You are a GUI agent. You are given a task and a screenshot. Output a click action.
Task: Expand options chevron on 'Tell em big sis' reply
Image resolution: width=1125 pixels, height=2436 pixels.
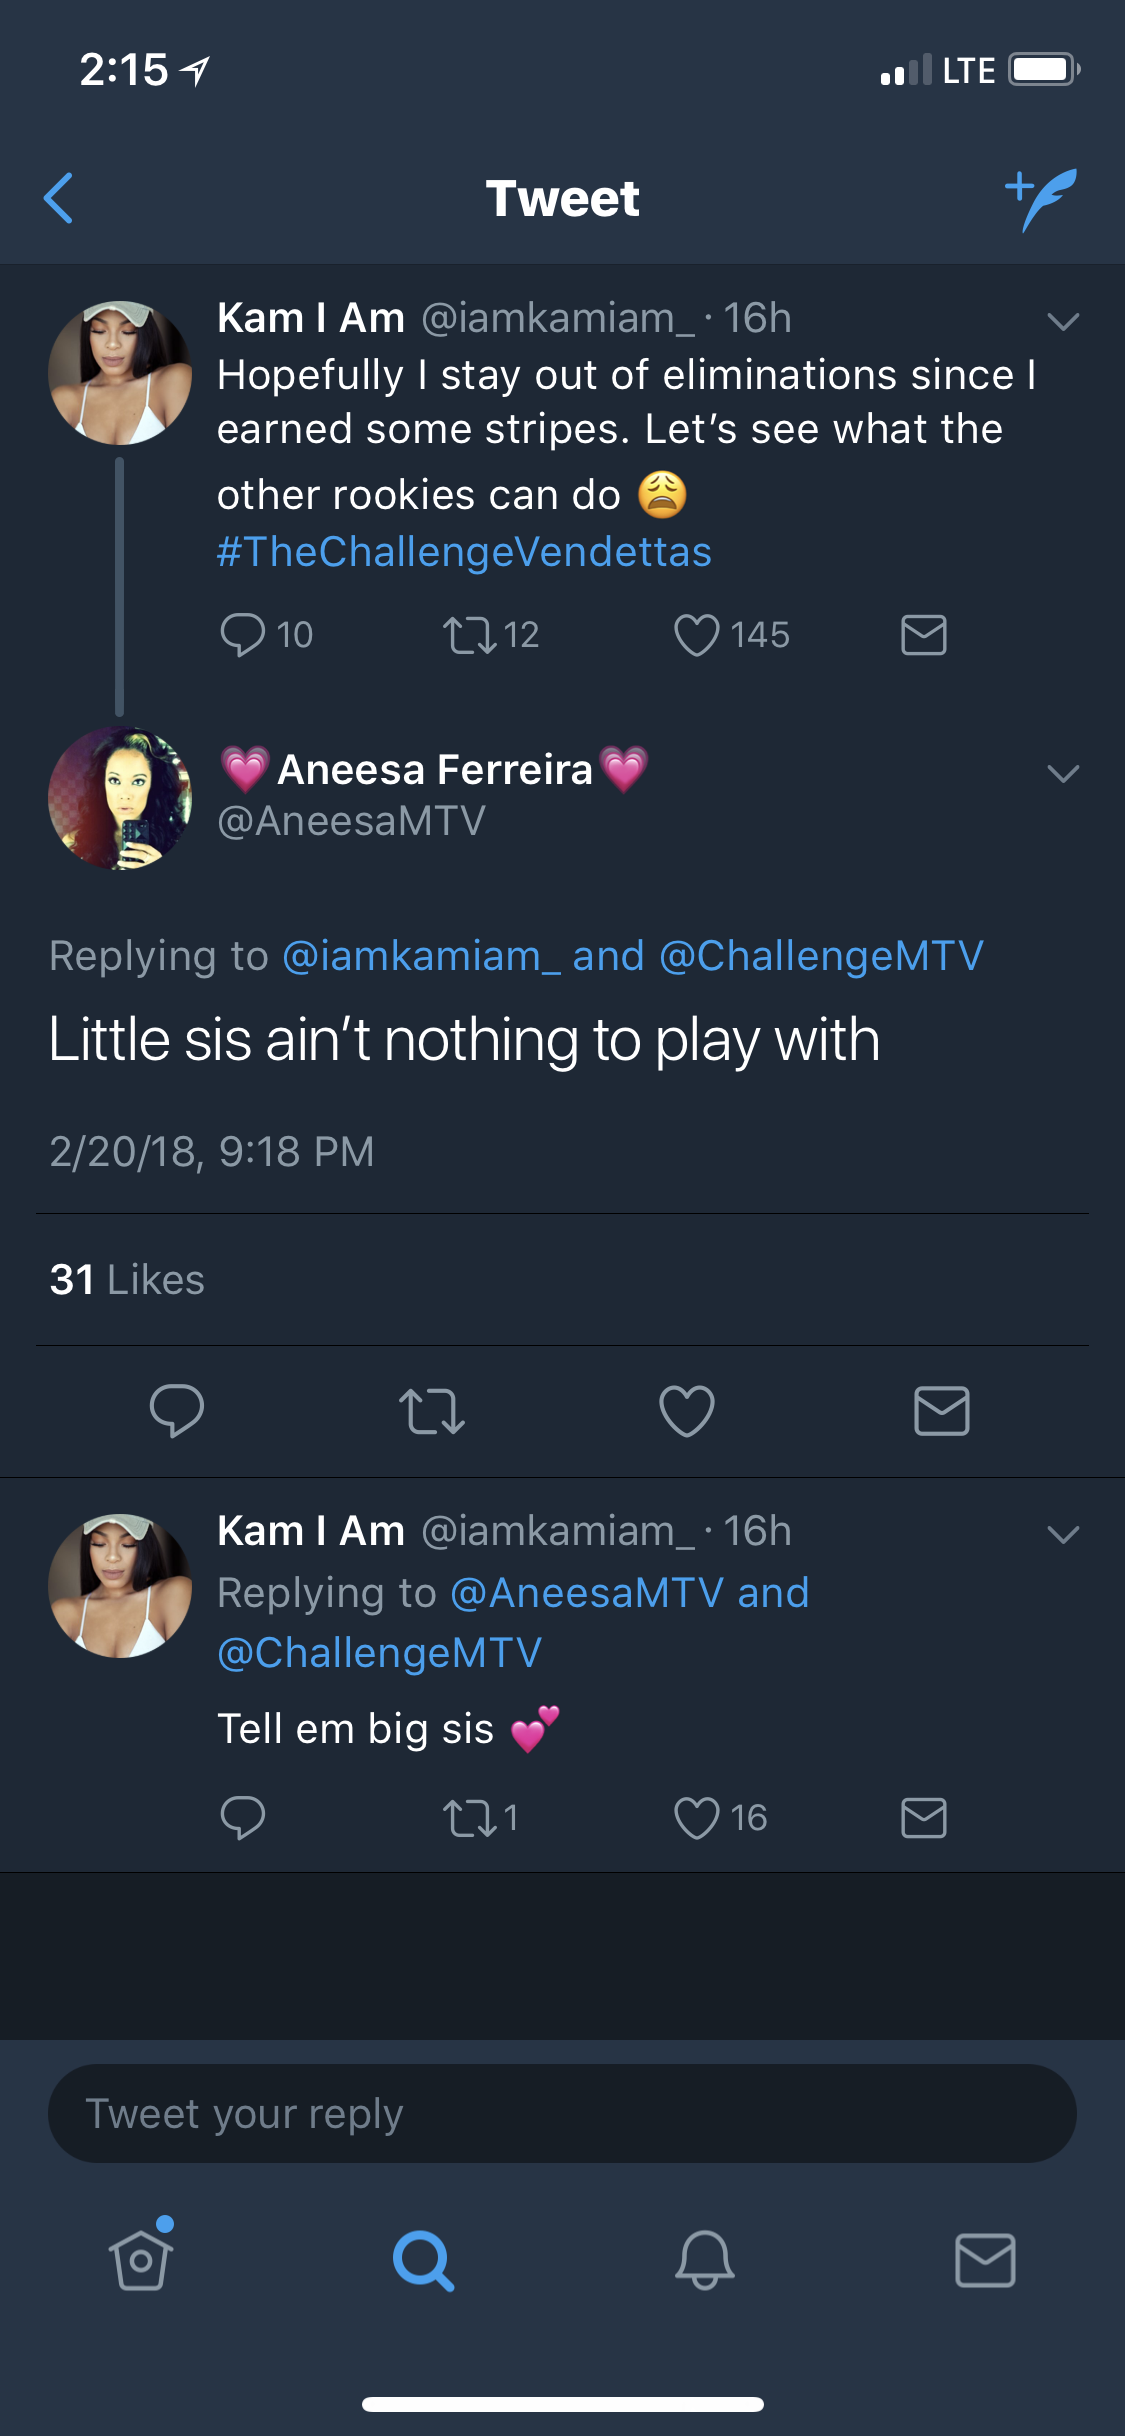tap(1063, 1534)
